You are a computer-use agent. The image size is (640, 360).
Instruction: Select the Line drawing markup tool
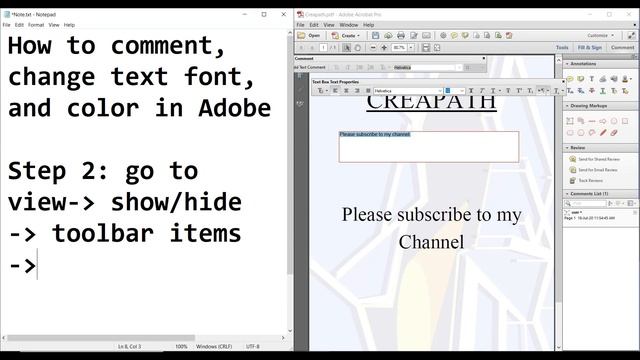(x=592, y=121)
